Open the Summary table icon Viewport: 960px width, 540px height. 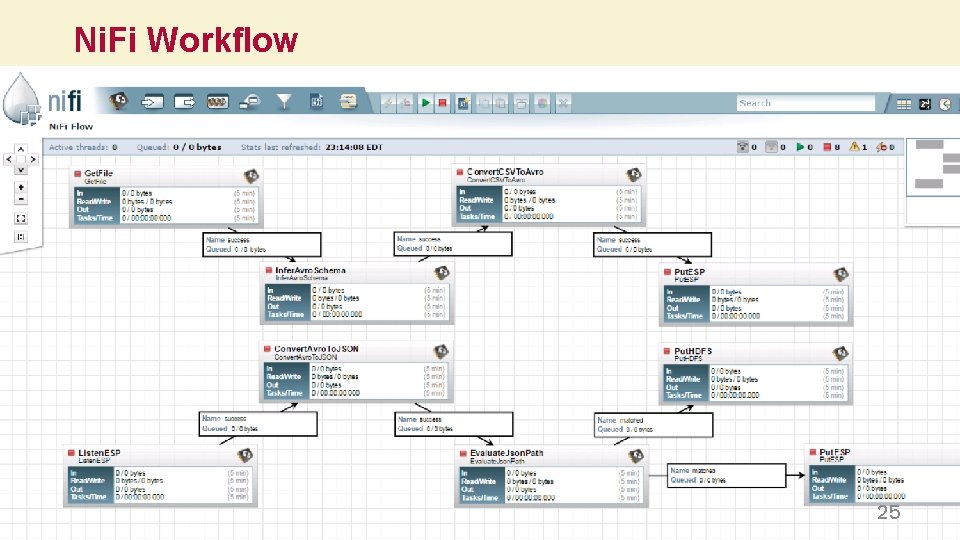pyautogui.click(x=904, y=104)
